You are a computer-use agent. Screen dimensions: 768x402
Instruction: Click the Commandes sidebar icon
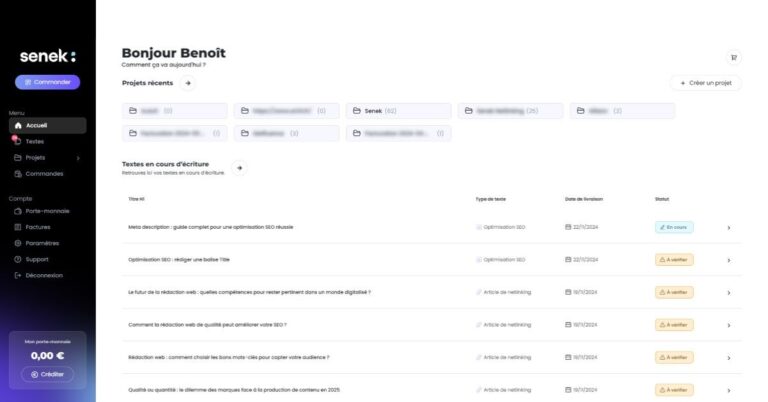18,174
